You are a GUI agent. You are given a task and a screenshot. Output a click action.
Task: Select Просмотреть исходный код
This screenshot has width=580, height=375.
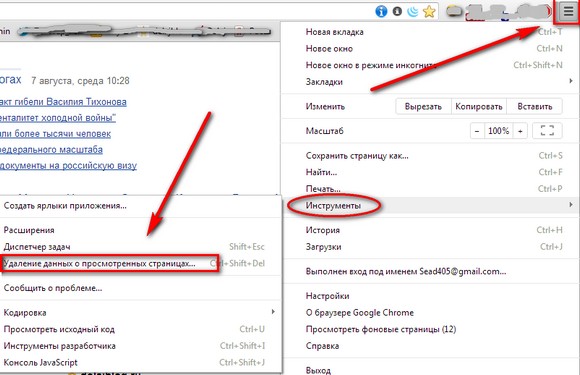140,329
